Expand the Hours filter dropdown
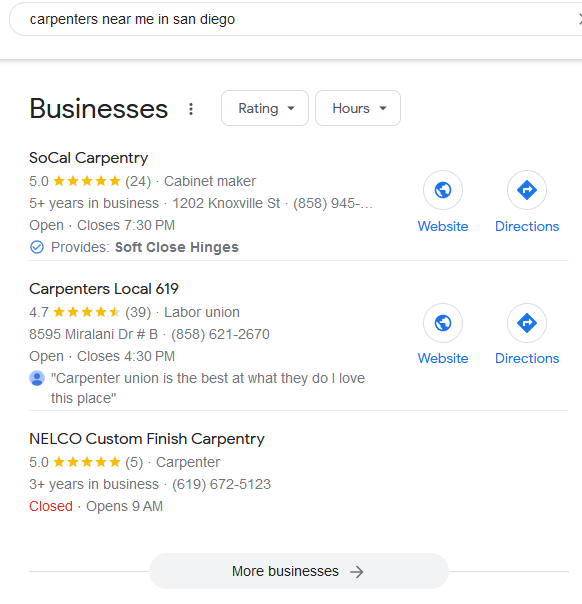This screenshot has height=604, width=582. click(358, 108)
